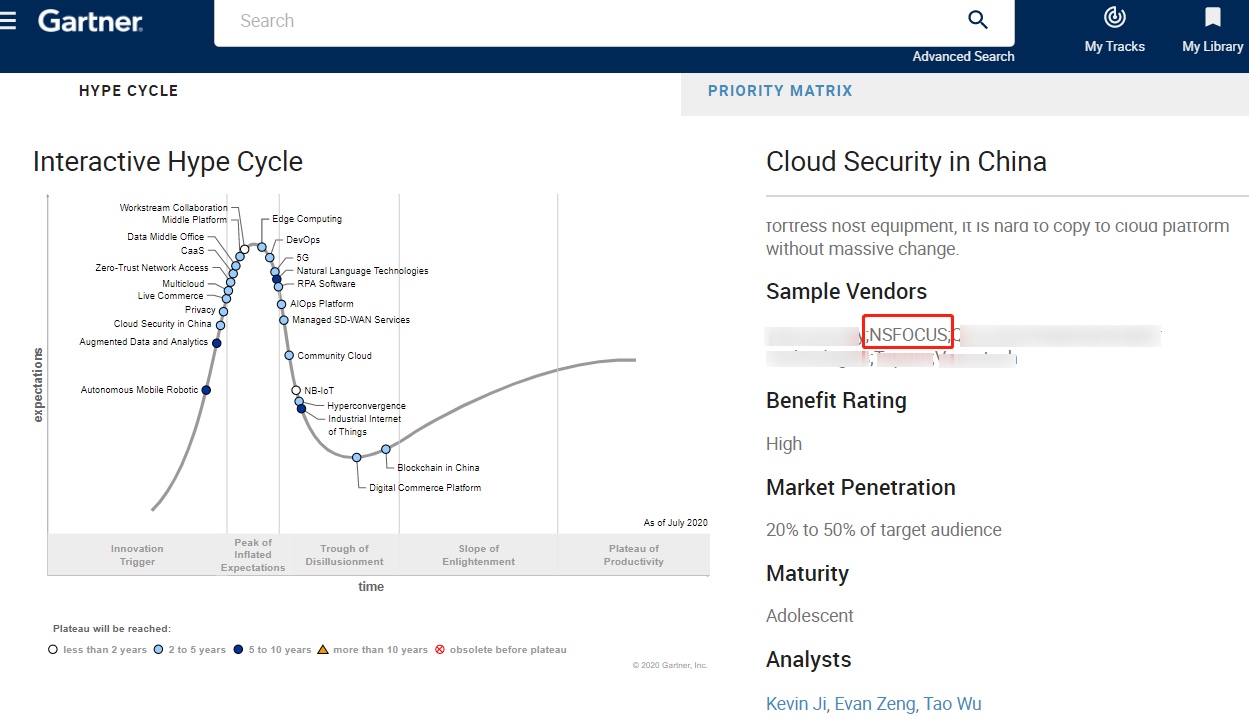Click into the Search input field
Viewport: 1249px width, 725px height.
(x=580, y=21)
